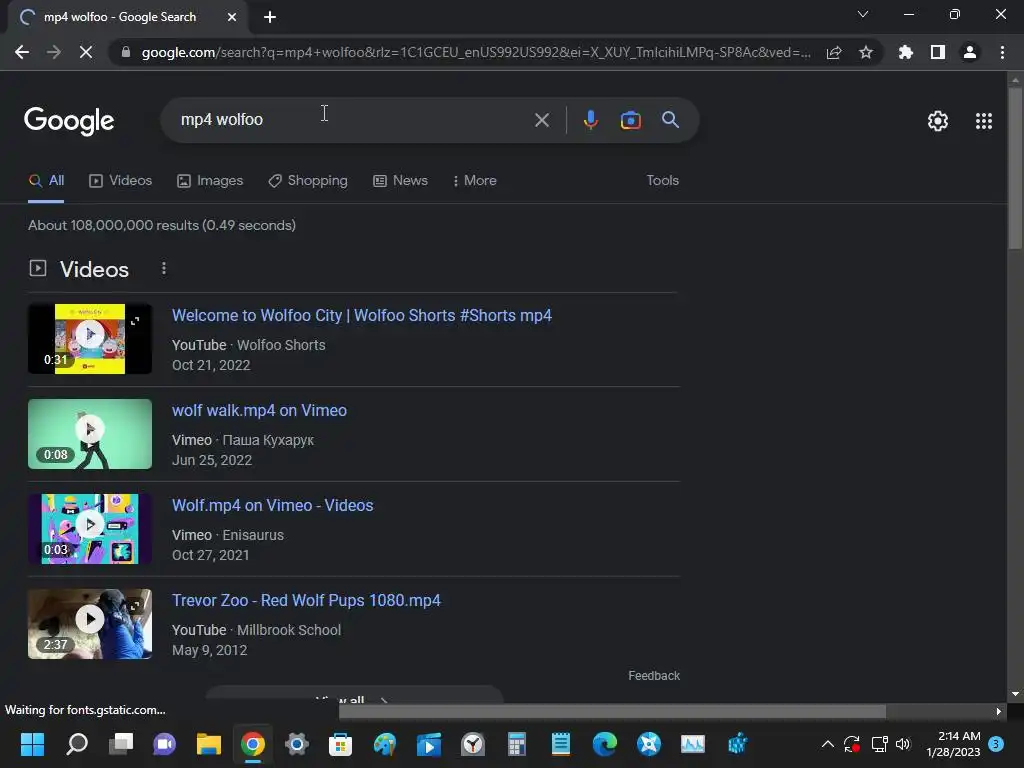
Task: Search by image camera icon
Action: coord(630,120)
